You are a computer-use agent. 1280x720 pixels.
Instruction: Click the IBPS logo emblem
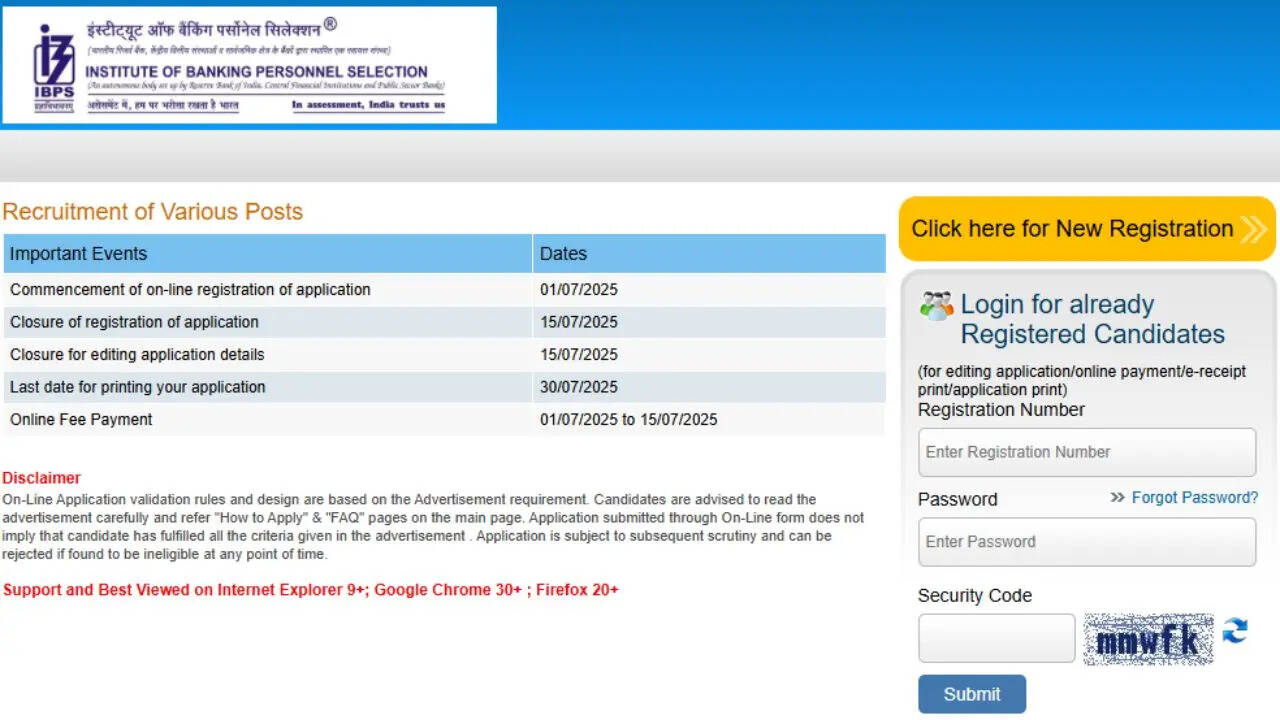pos(54,63)
